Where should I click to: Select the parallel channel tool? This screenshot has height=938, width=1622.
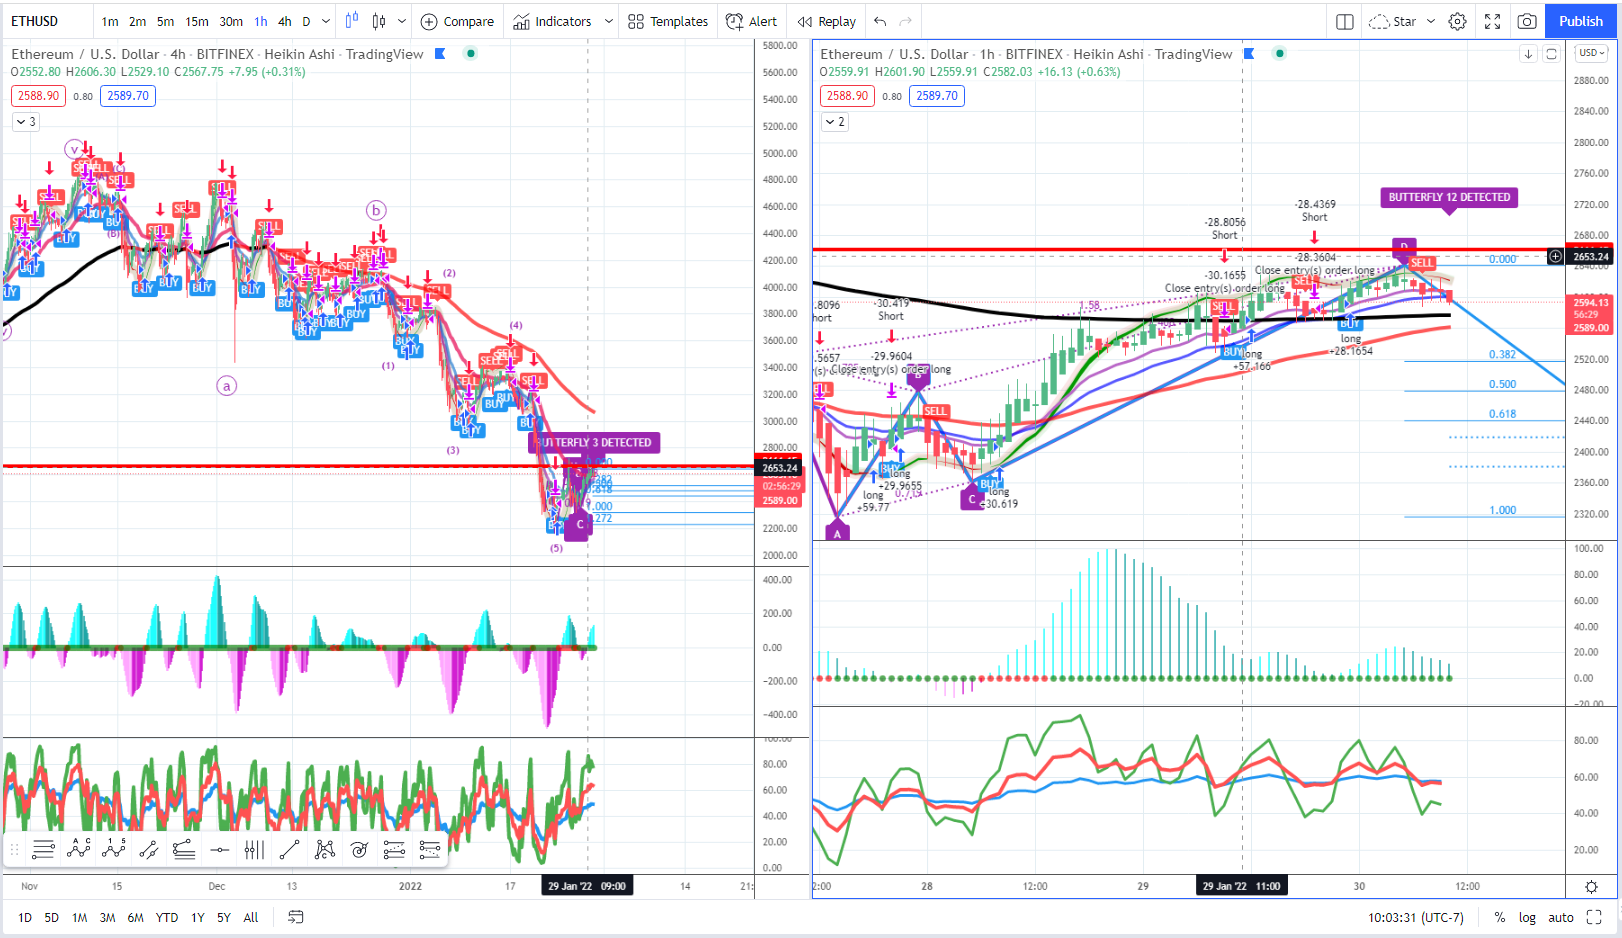pos(149,850)
